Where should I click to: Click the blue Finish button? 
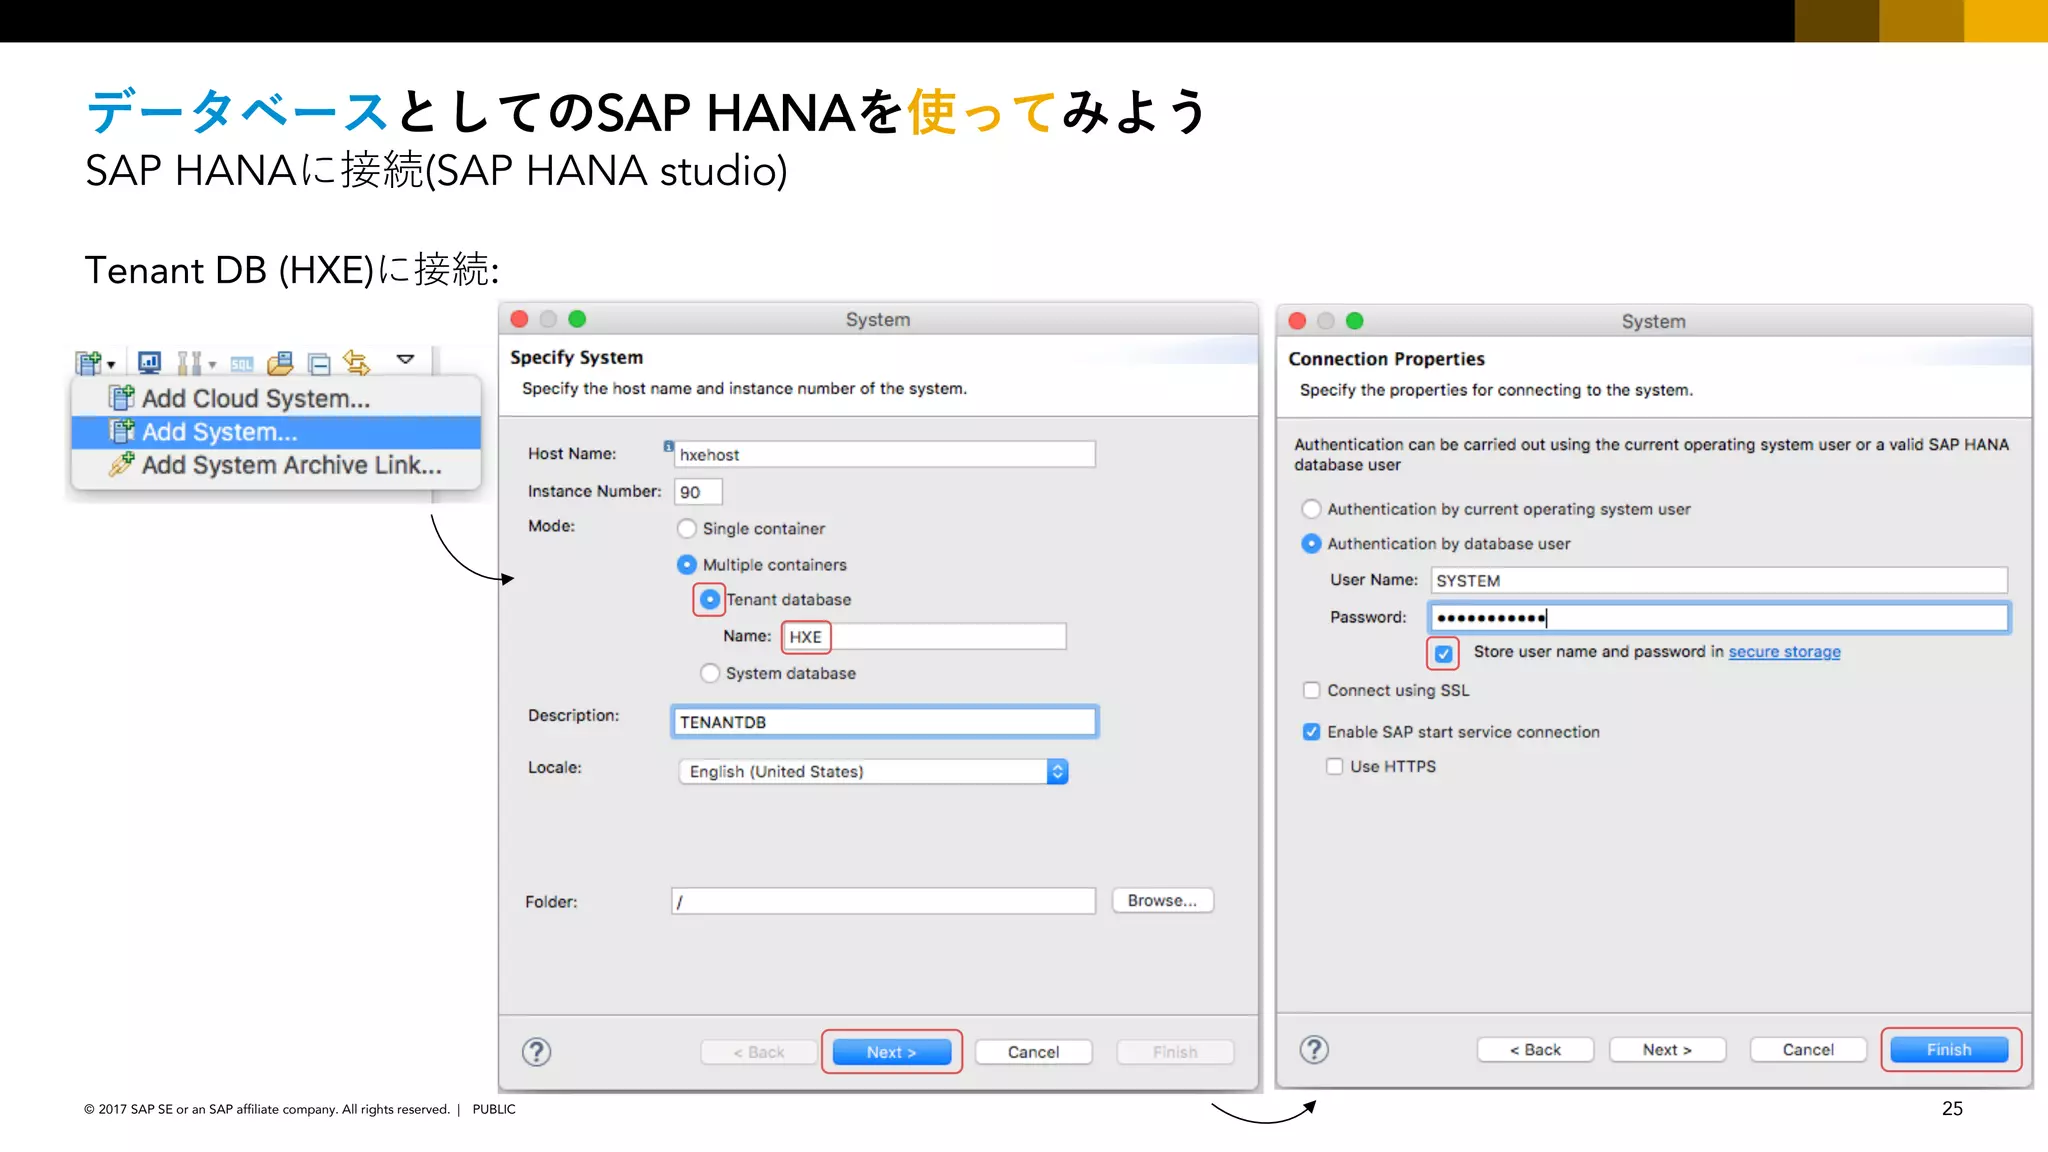click(1949, 1050)
